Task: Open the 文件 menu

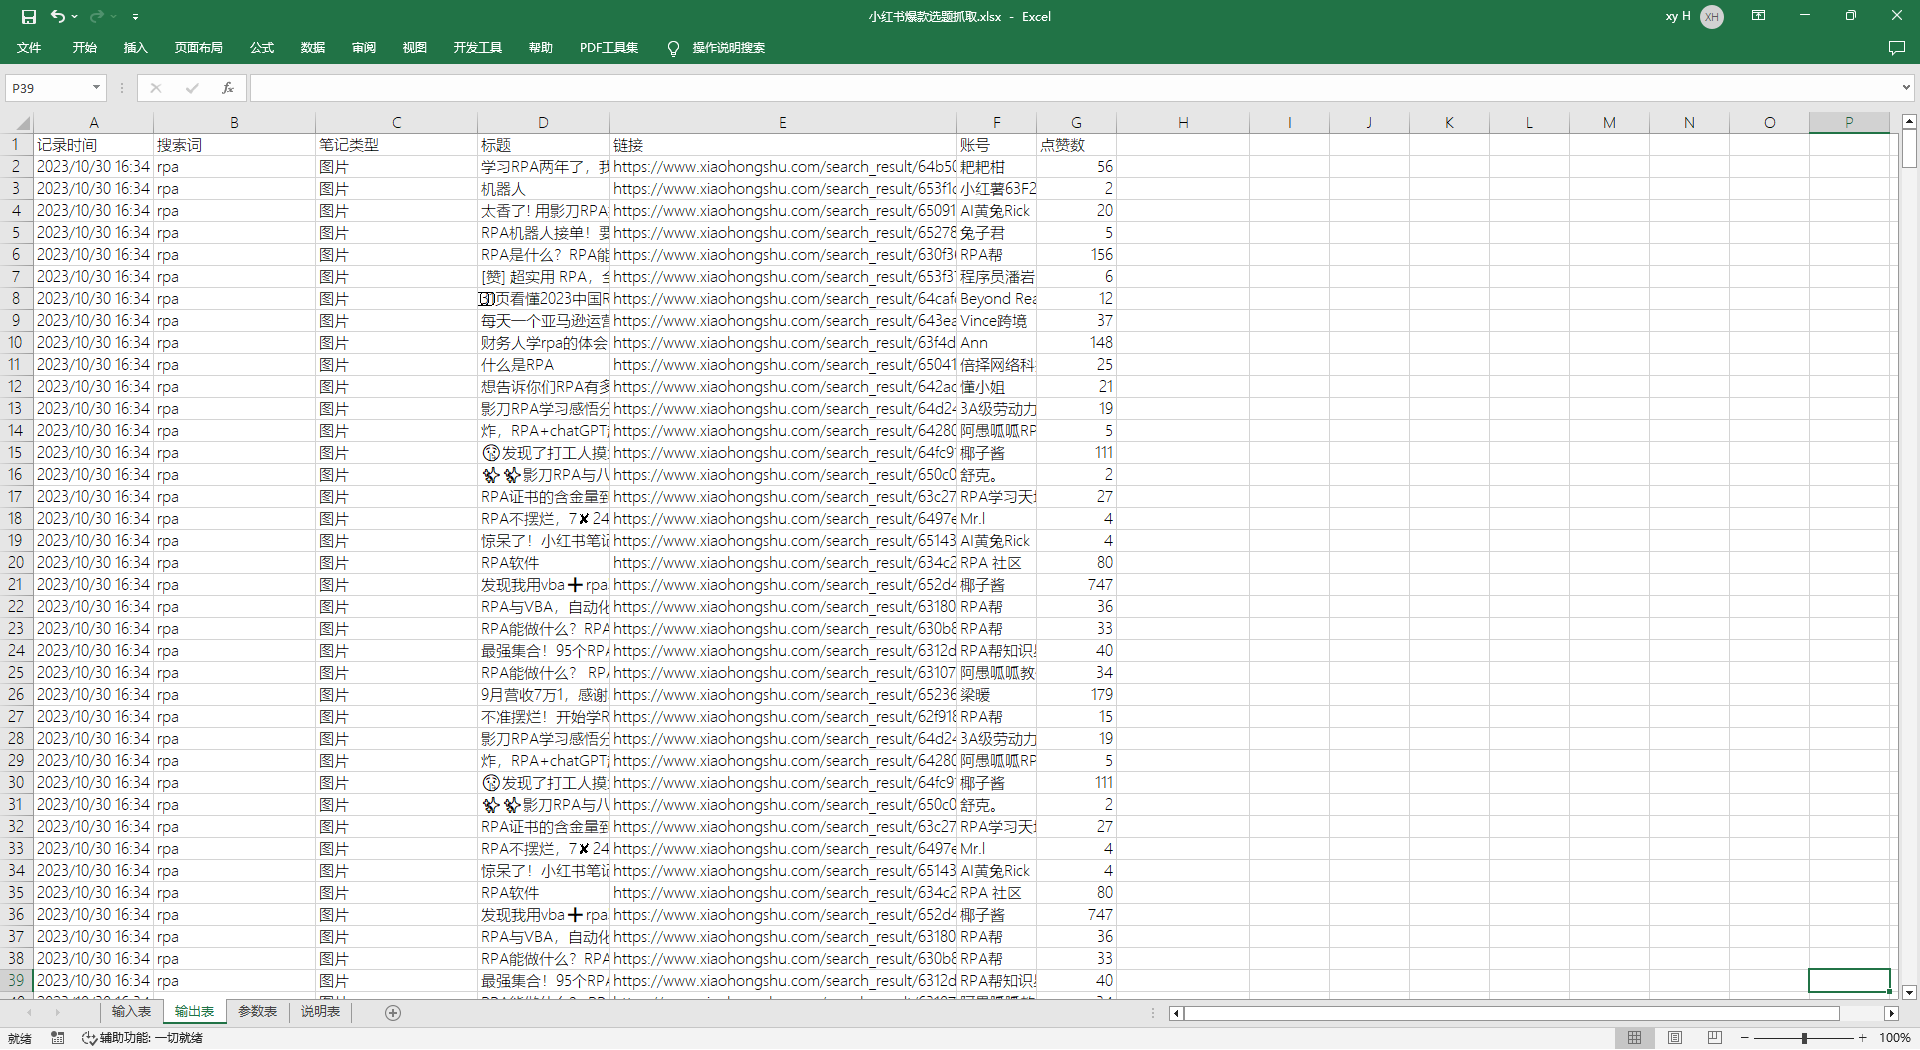Action: (x=29, y=48)
